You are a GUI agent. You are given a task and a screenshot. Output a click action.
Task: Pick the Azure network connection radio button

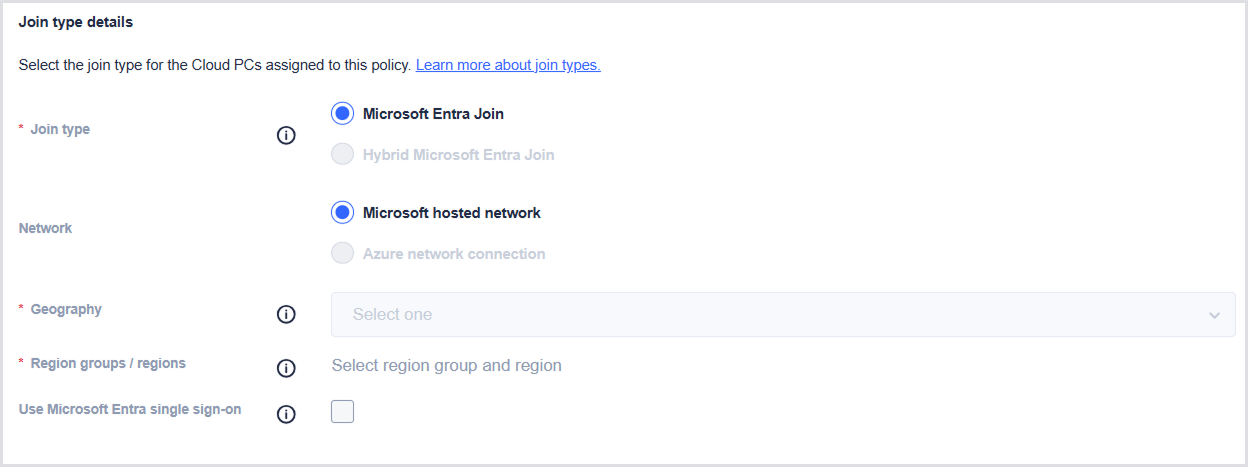[343, 254]
